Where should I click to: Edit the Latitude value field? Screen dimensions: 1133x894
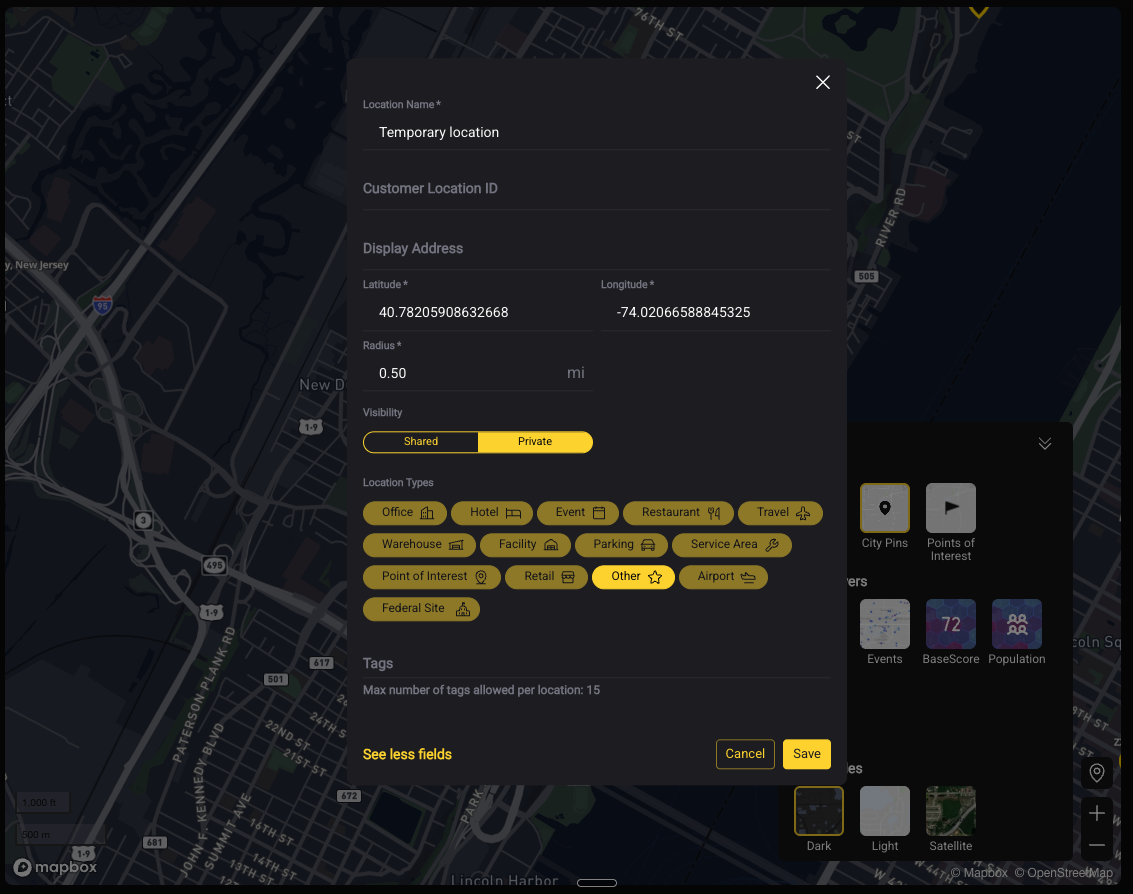coord(478,312)
